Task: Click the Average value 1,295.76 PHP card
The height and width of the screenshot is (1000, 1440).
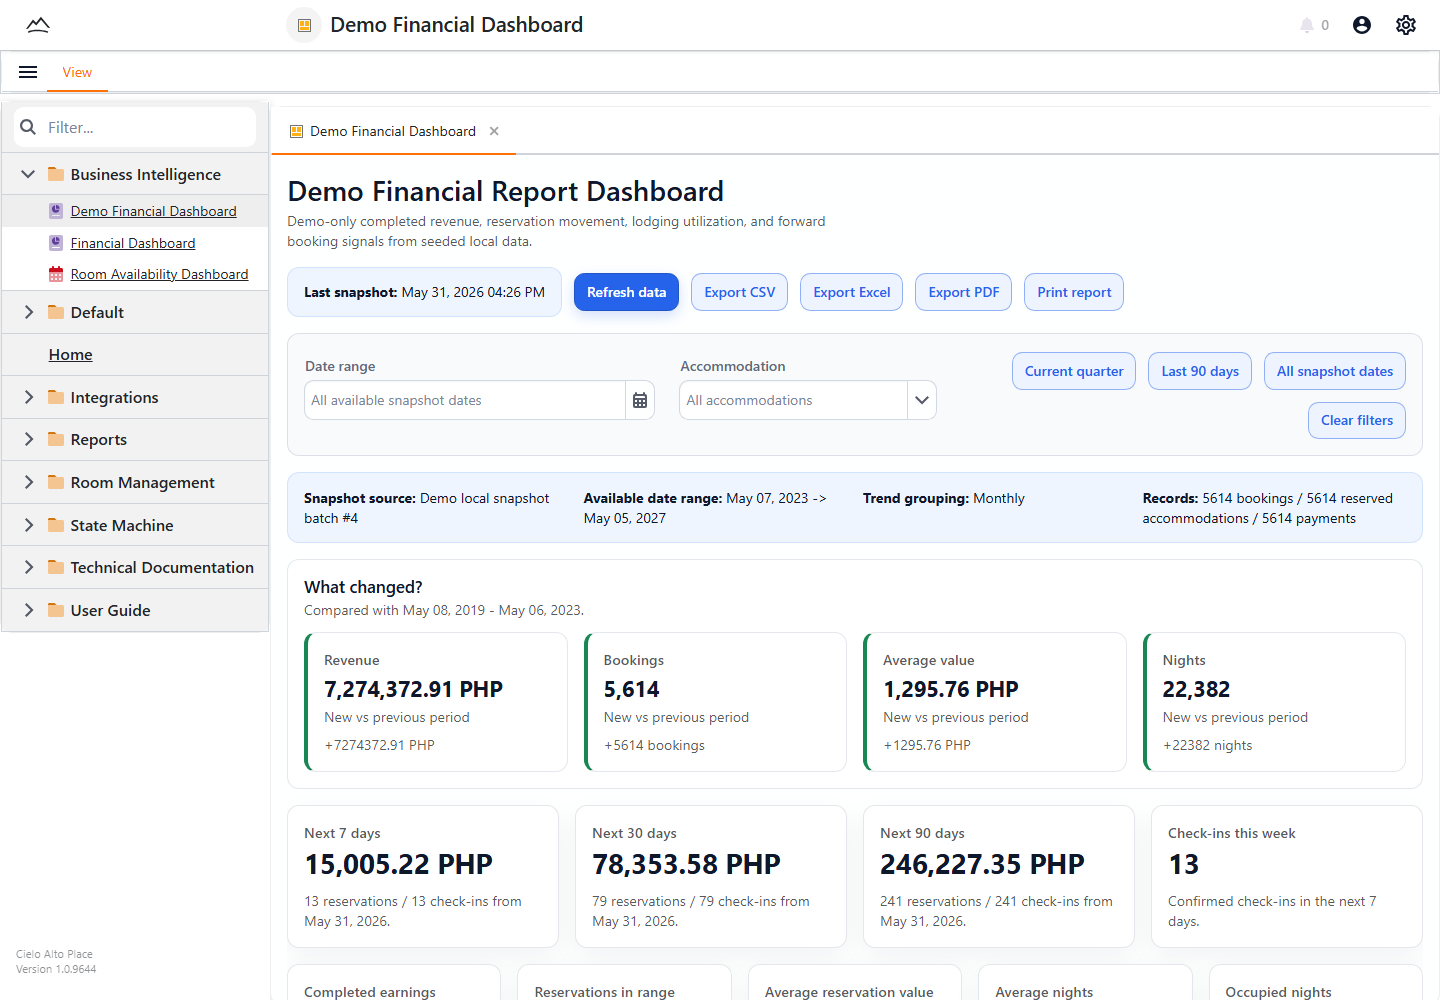Action: coord(995,702)
